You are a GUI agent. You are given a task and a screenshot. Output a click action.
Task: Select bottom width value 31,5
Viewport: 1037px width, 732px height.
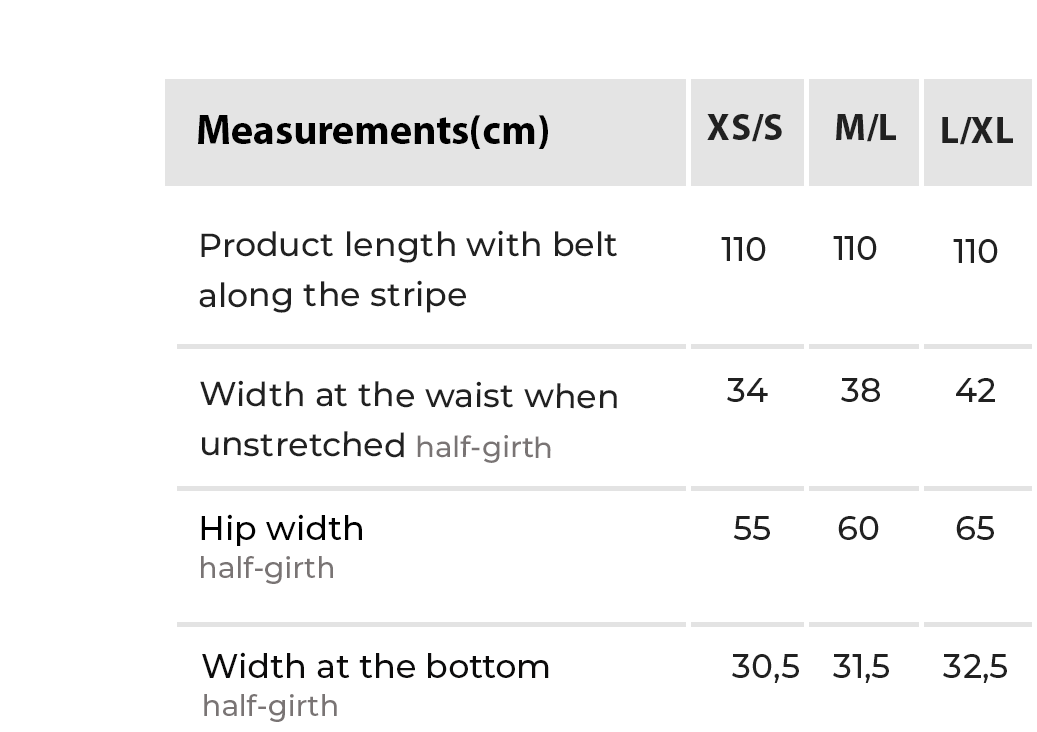click(861, 667)
